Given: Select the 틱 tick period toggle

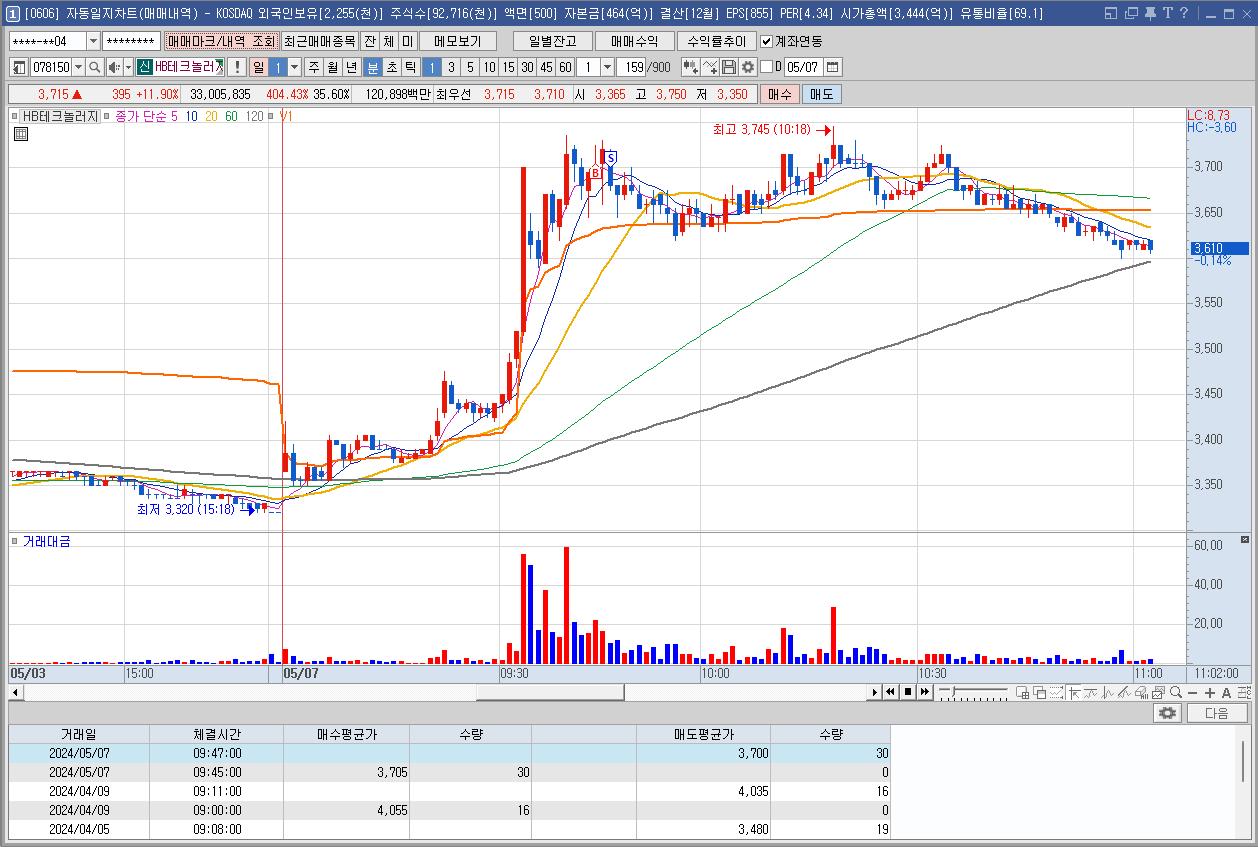Looking at the screenshot, I should (410, 67).
